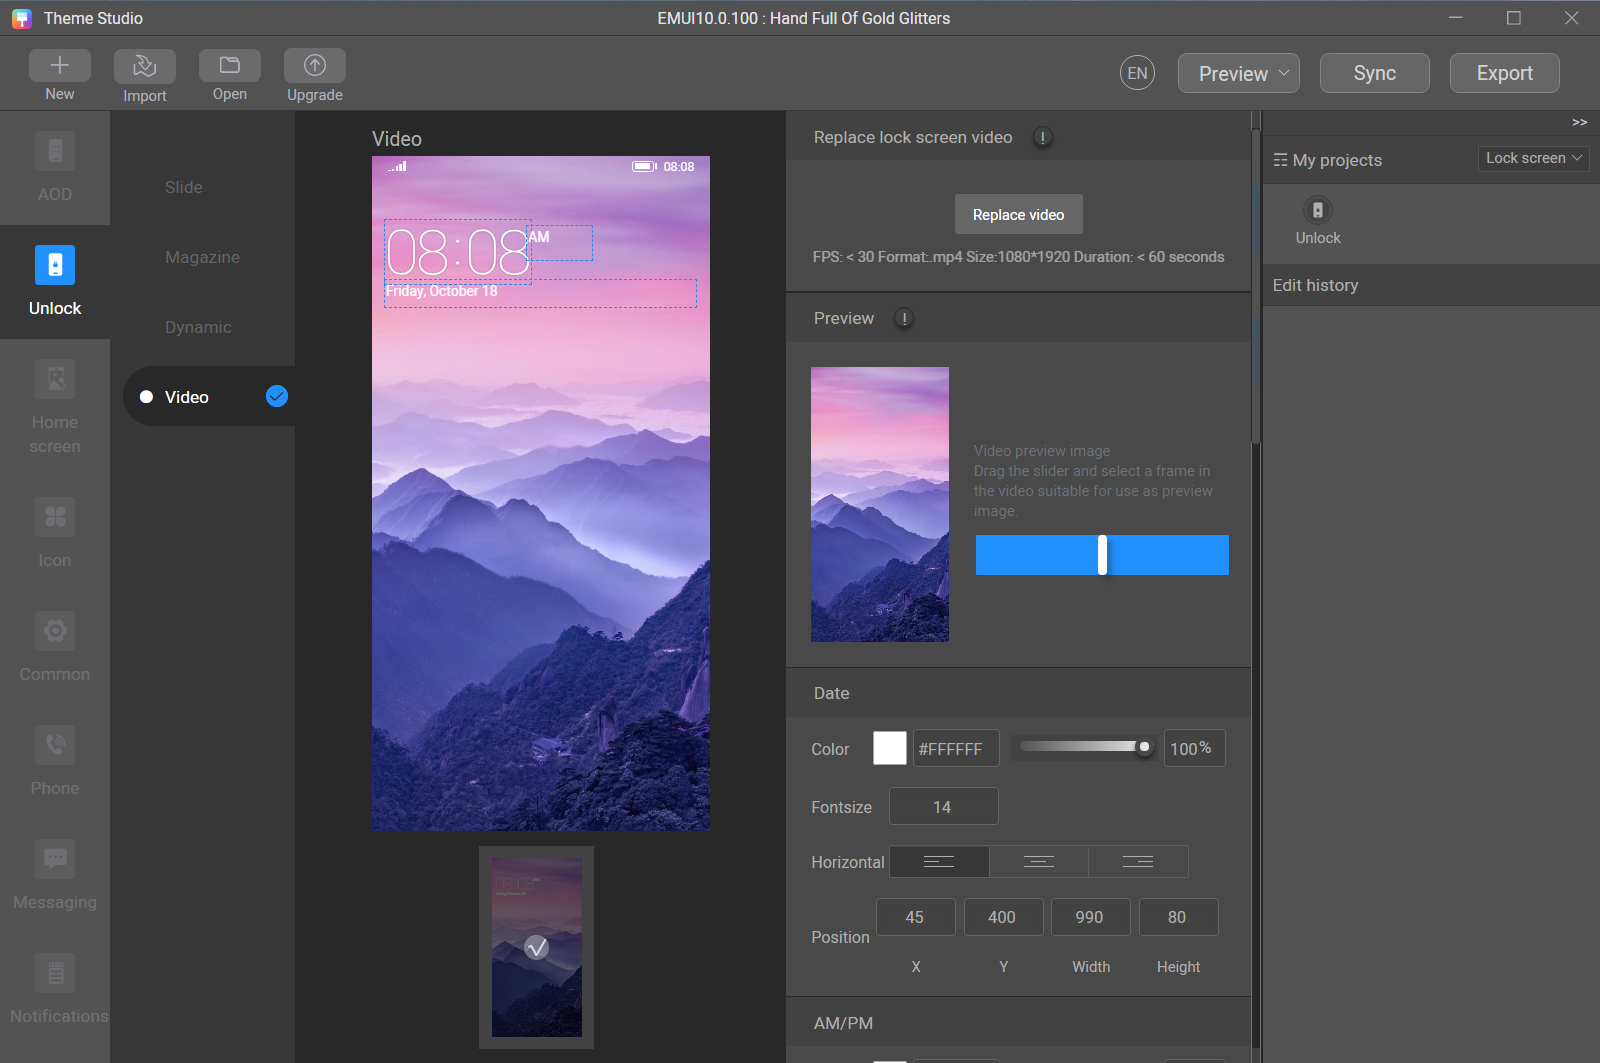
Task: Toggle the EN language button
Action: coord(1137,73)
